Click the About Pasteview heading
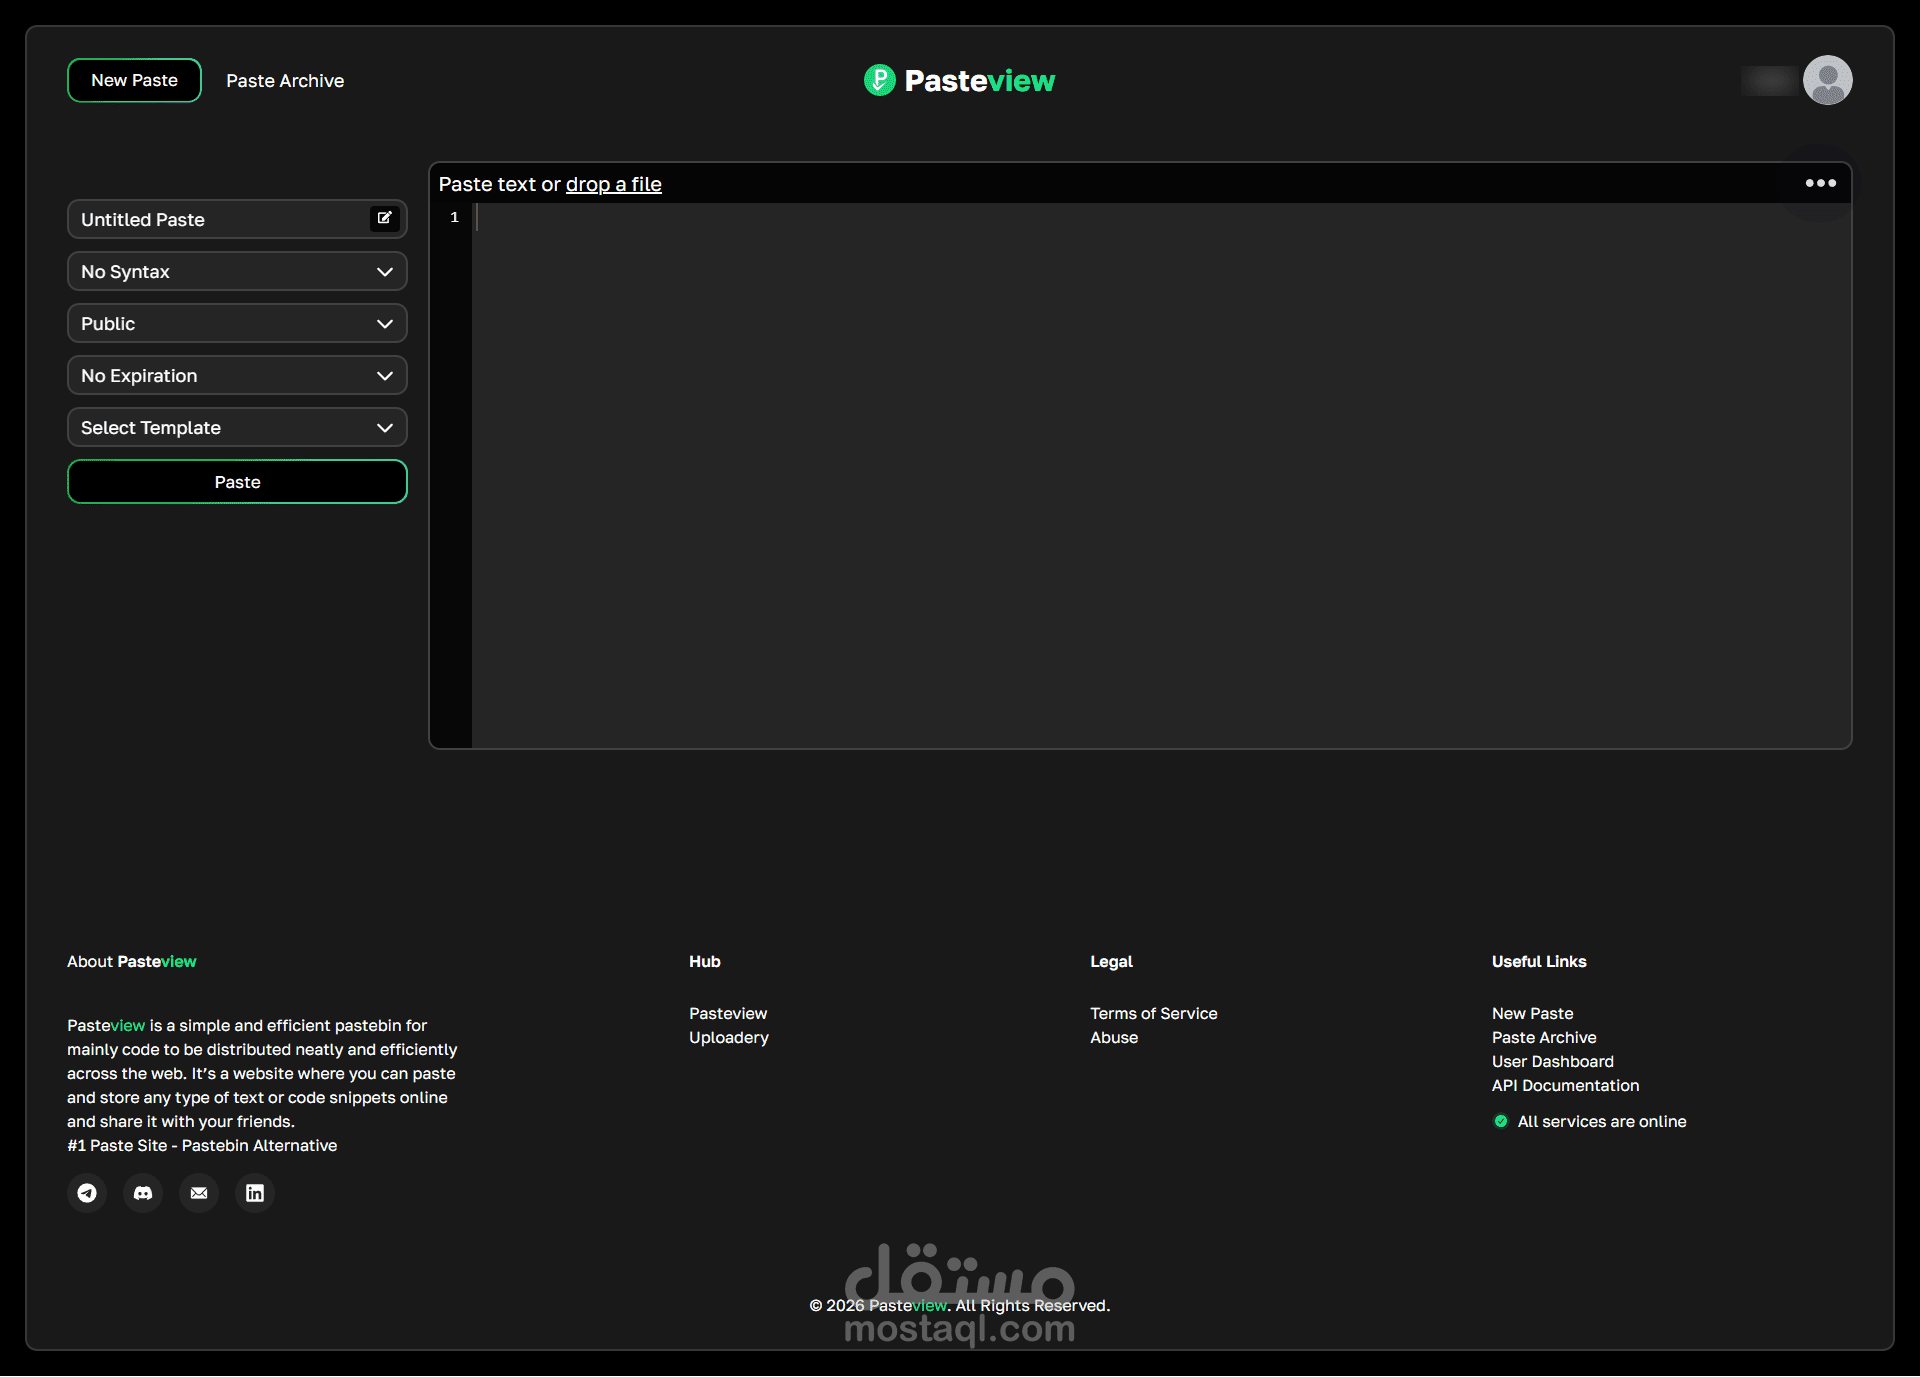Viewport: 1920px width, 1377px height. point(132,961)
